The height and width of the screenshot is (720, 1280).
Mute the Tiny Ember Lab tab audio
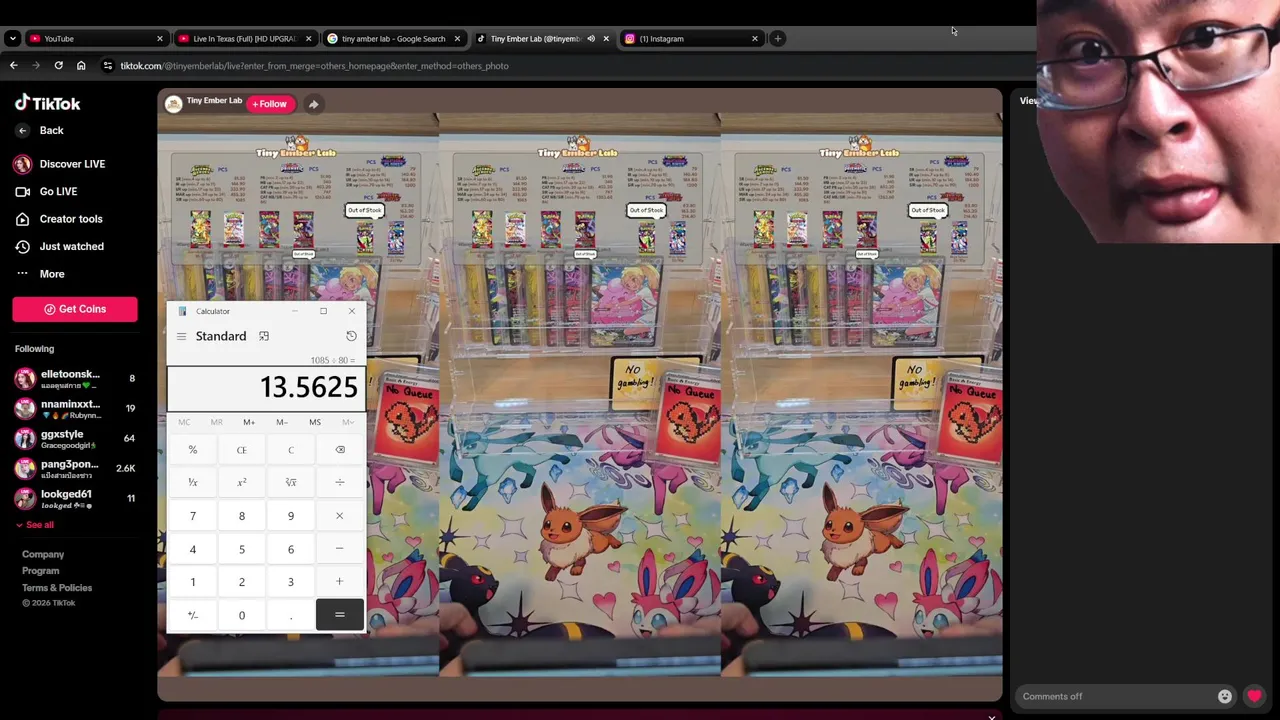591,38
